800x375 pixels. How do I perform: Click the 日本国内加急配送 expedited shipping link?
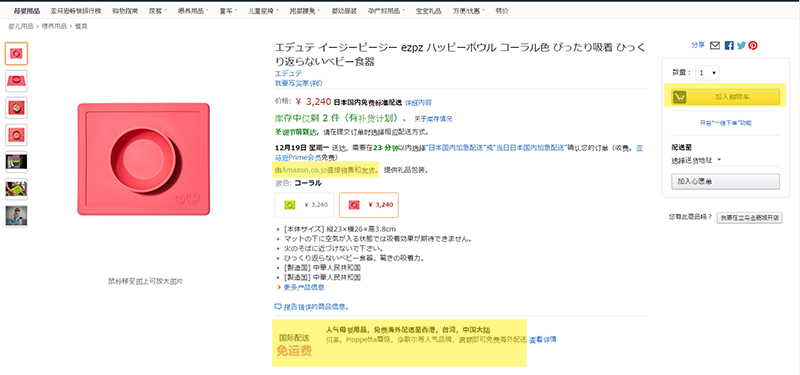pos(457,148)
